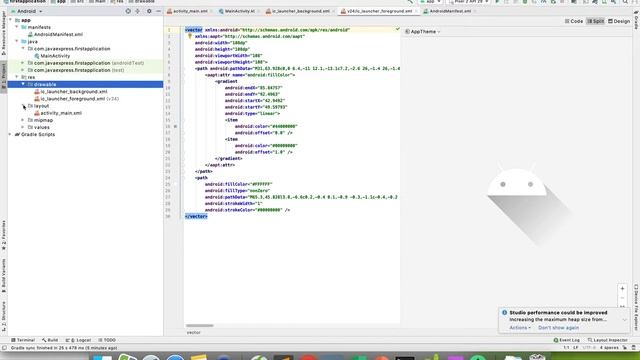Collapse the java folder node
This screenshot has width=640, height=360.
click(x=17, y=41)
